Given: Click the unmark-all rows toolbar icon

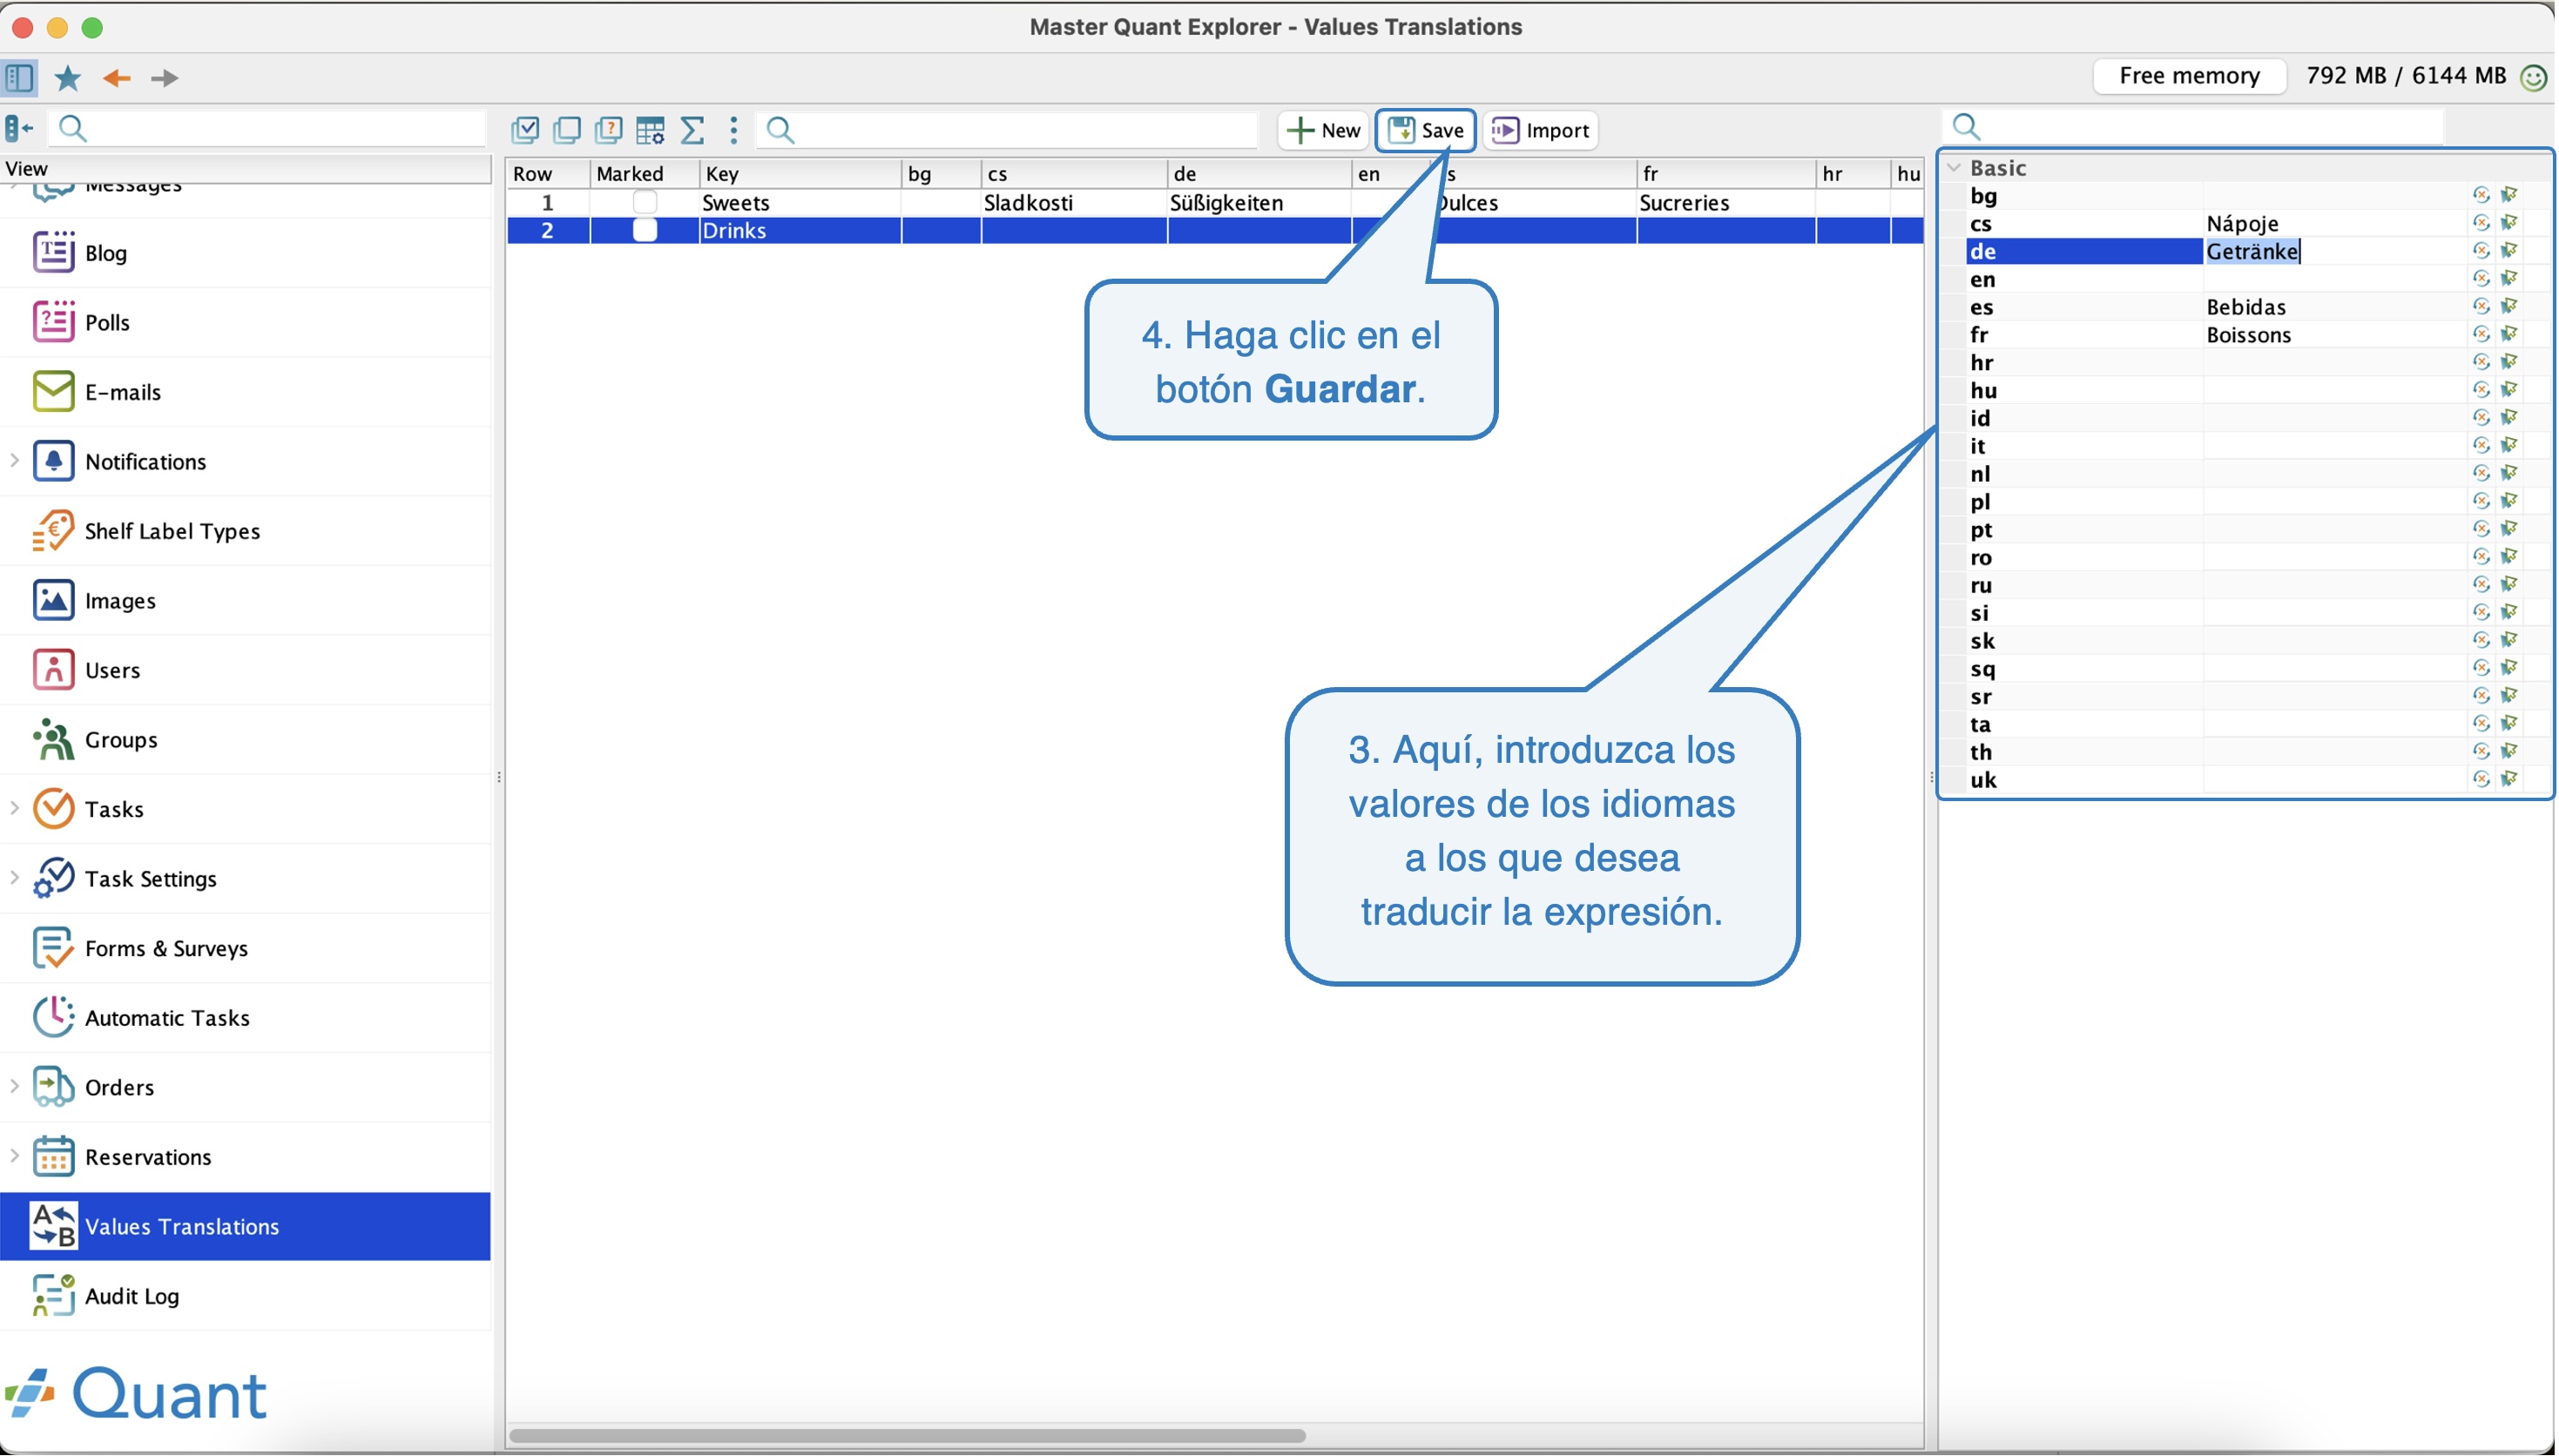Looking at the screenshot, I should coord(567,130).
